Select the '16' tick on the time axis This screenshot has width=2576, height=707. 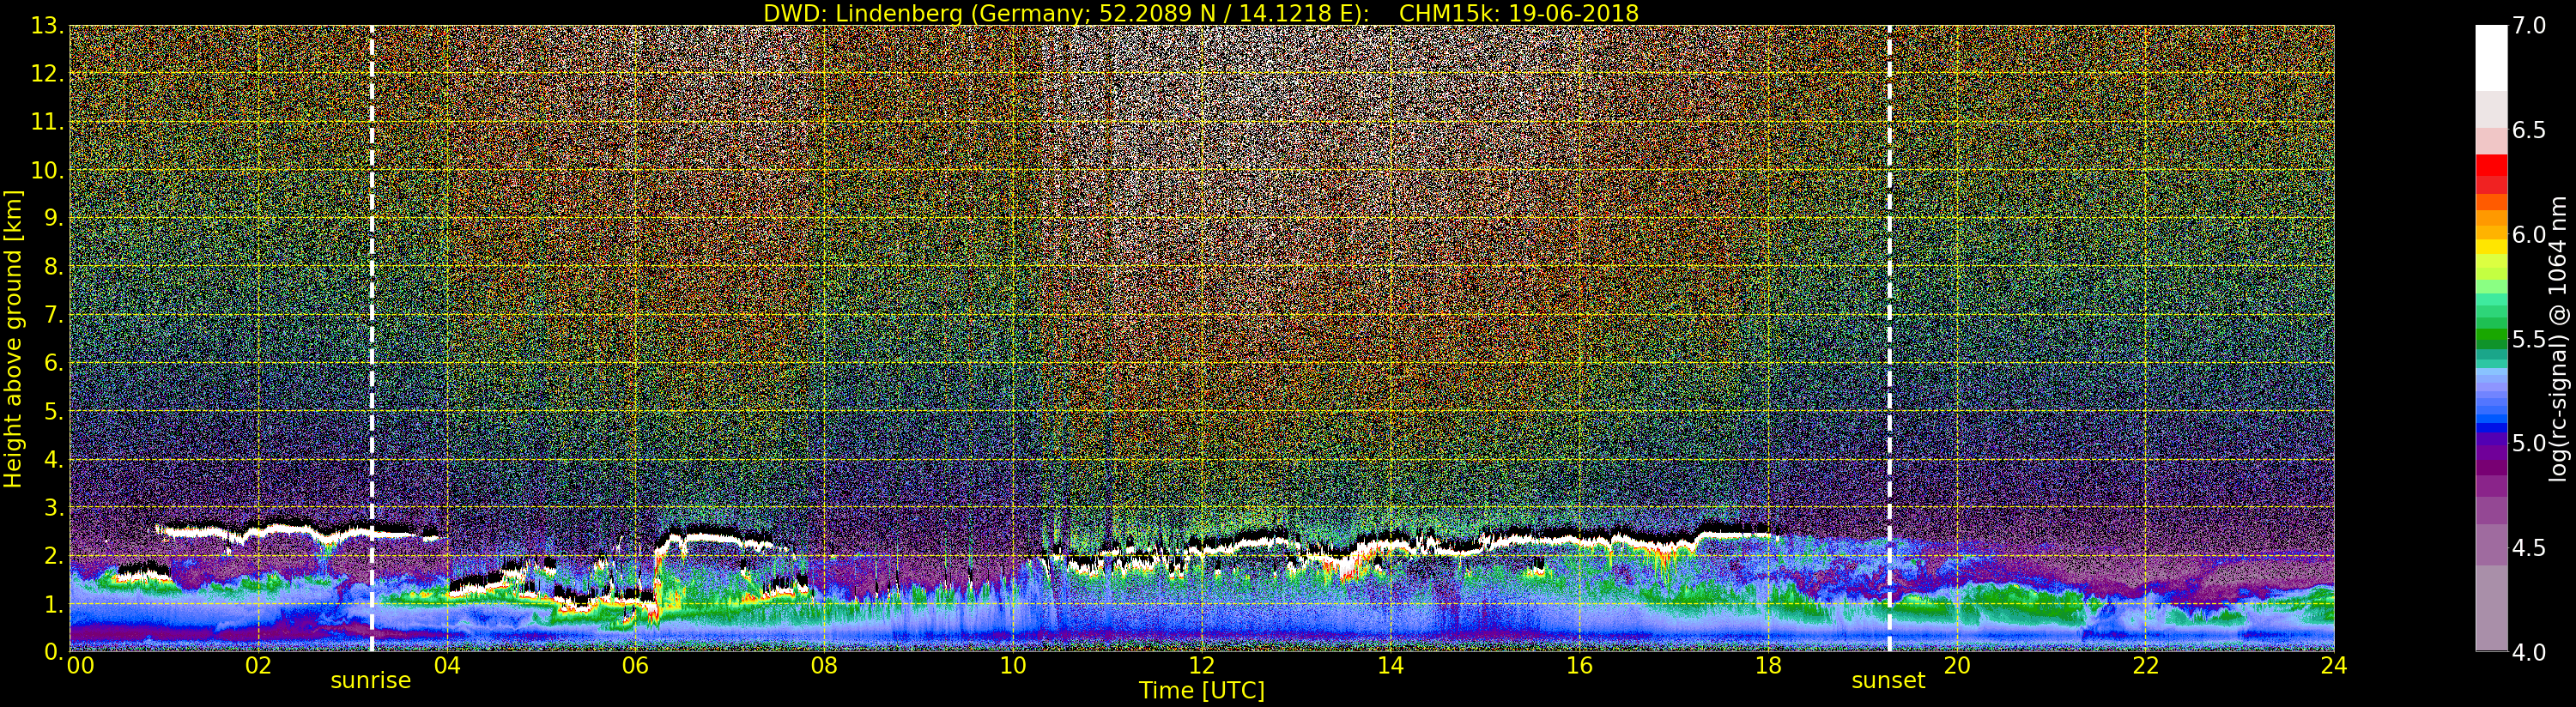1579,666
